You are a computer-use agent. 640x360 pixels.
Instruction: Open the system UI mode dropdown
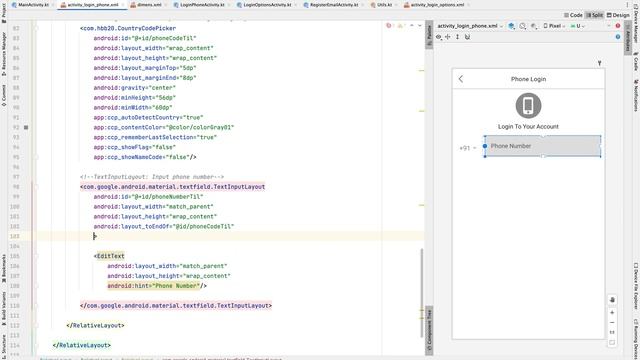pos(534,26)
